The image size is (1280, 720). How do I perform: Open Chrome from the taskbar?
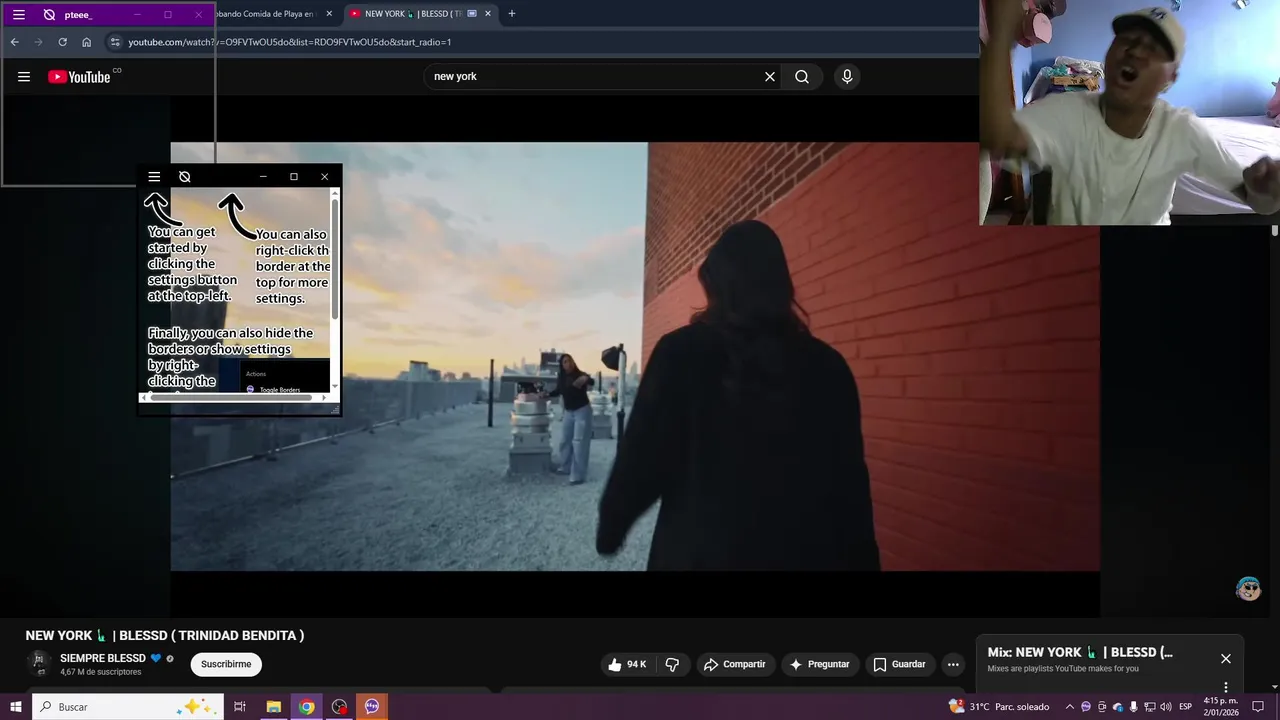point(307,707)
